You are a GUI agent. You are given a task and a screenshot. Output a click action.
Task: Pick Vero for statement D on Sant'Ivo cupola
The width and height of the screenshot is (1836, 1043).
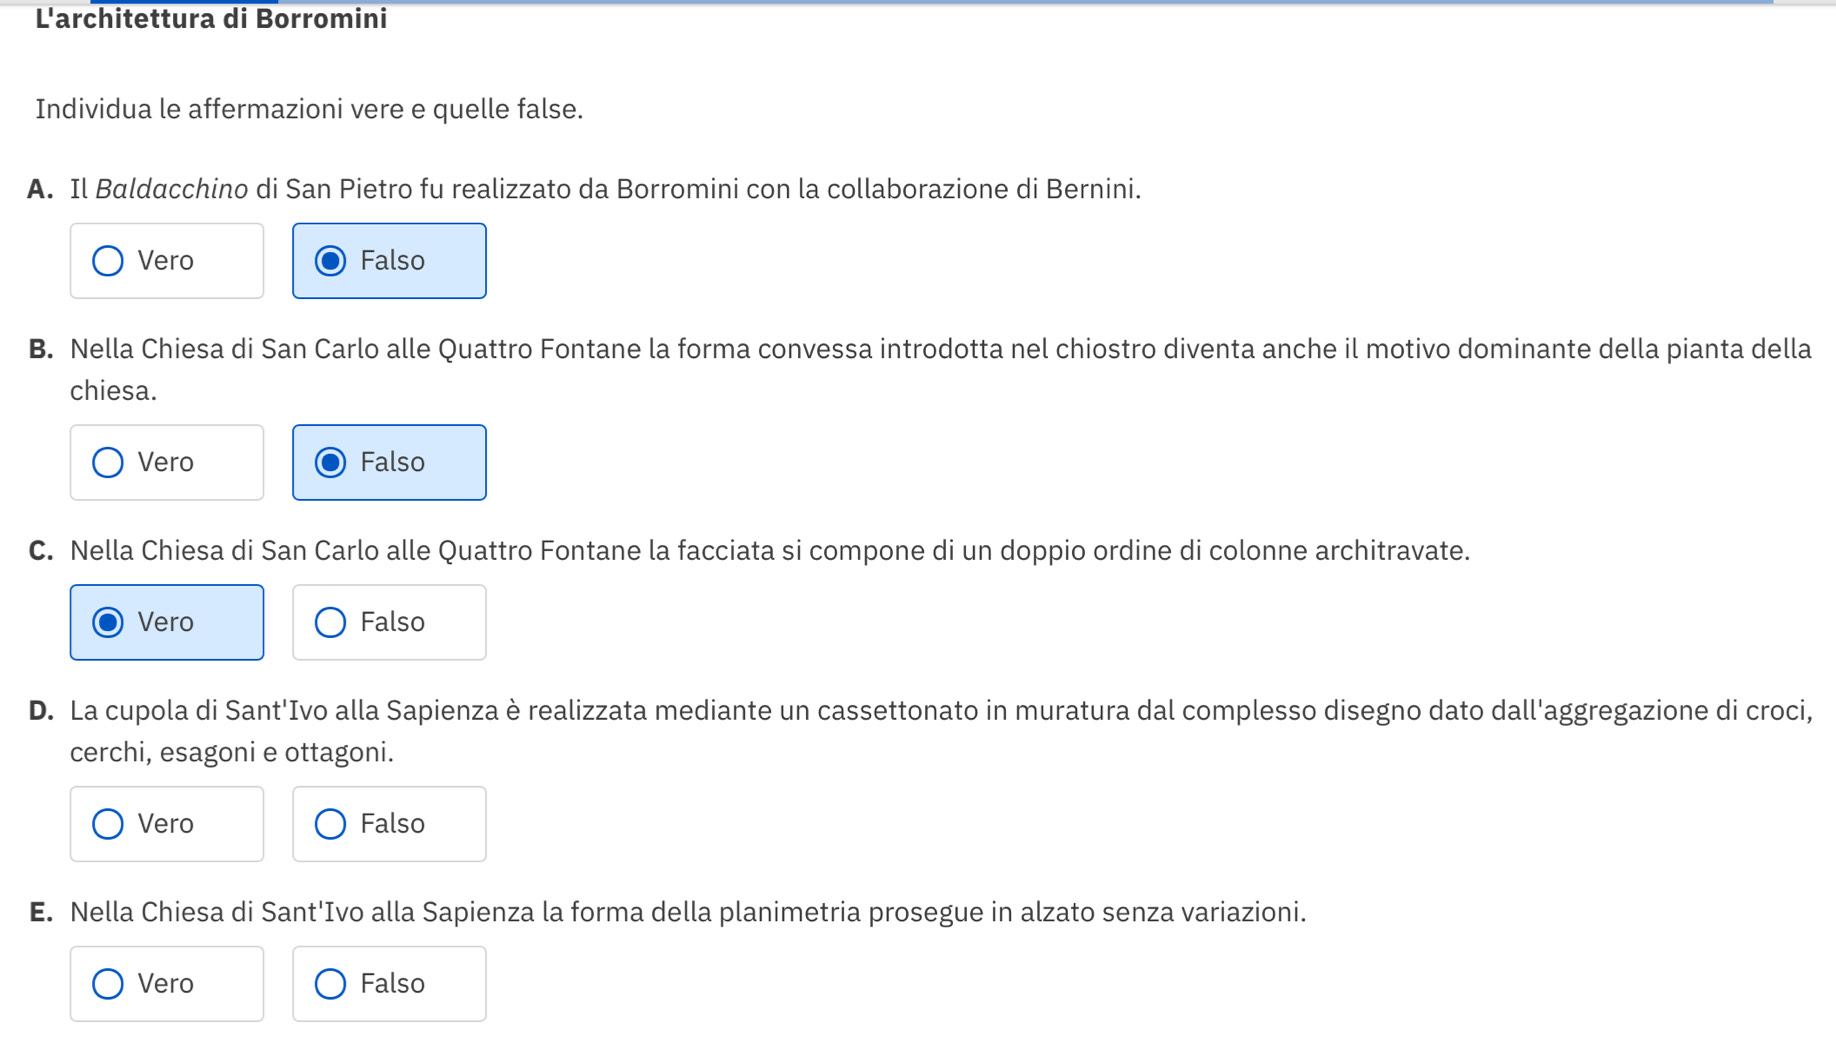tap(166, 824)
